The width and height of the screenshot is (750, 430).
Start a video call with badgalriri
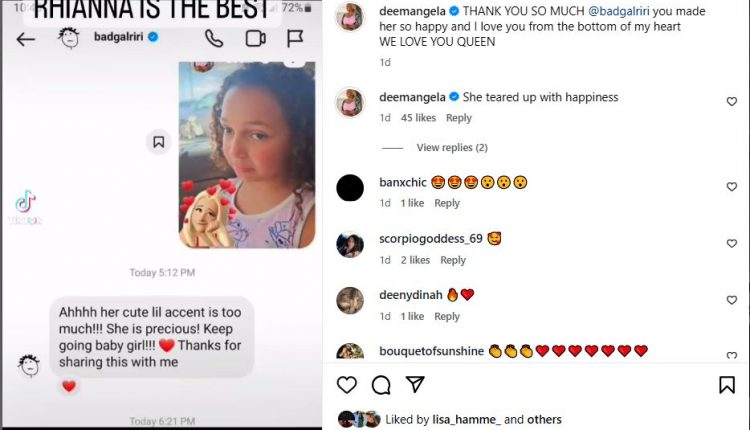pyautogui.click(x=256, y=39)
